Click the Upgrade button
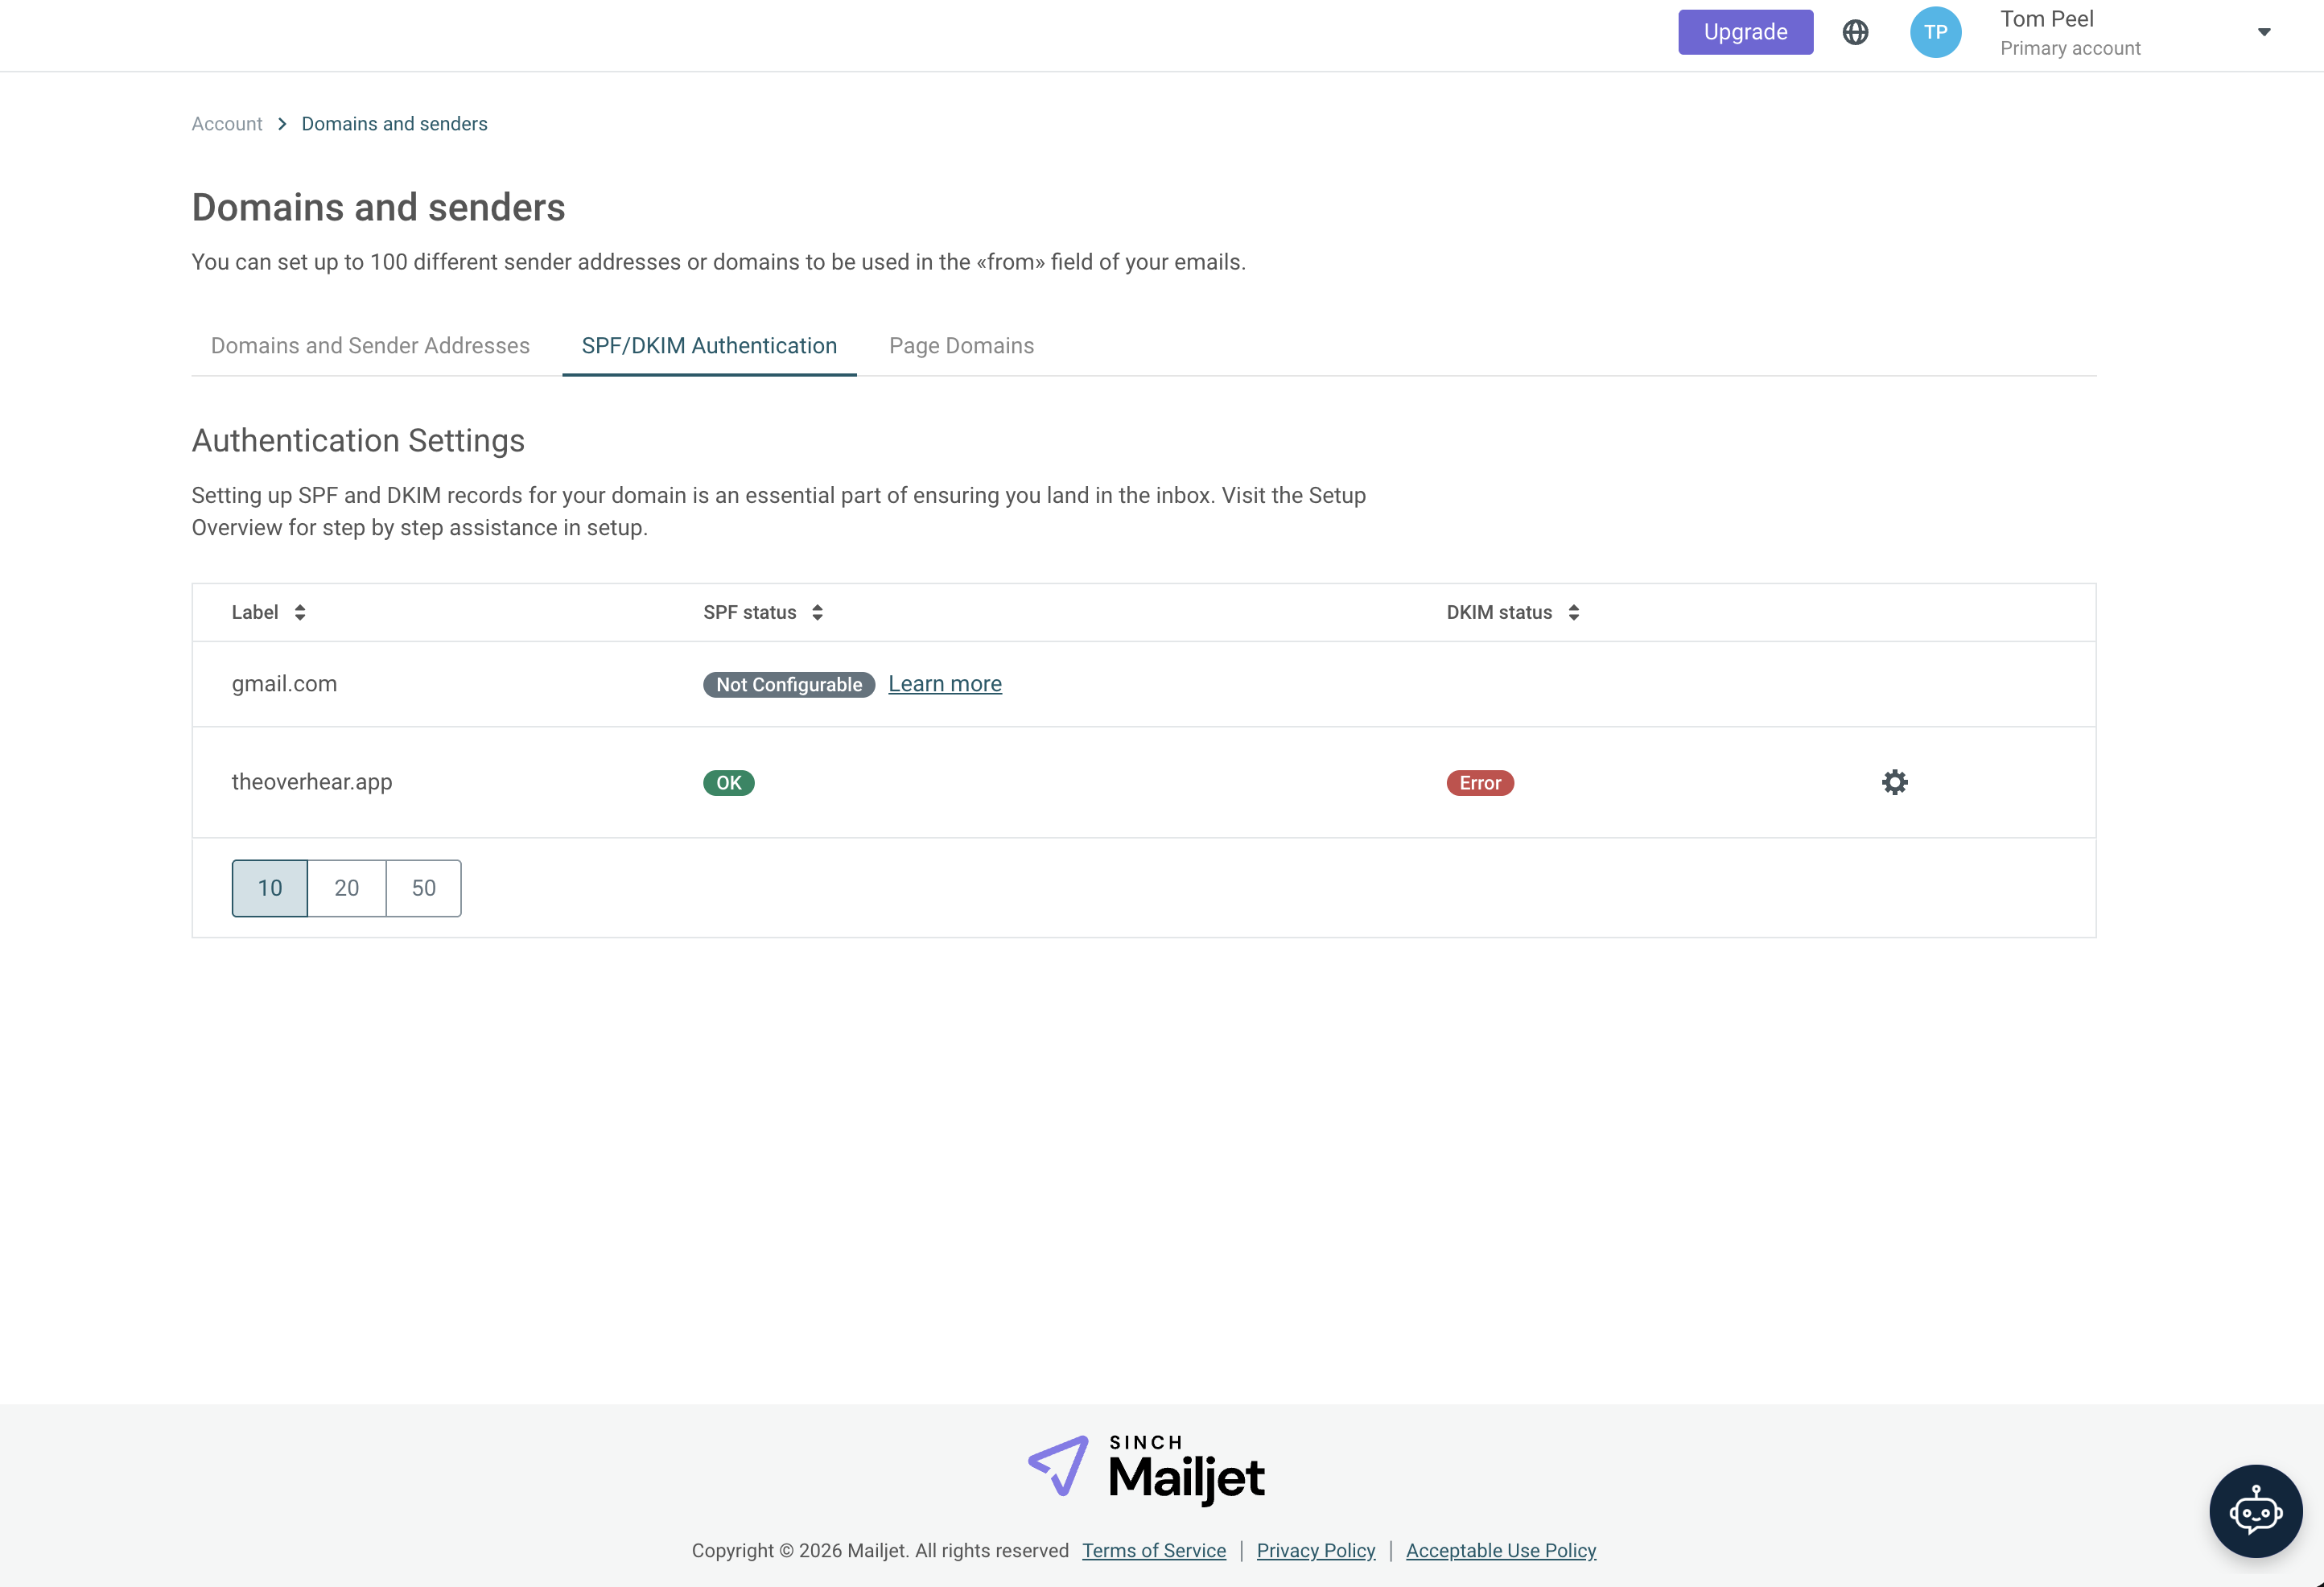 pyautogui.click(x=1745, y=33)
